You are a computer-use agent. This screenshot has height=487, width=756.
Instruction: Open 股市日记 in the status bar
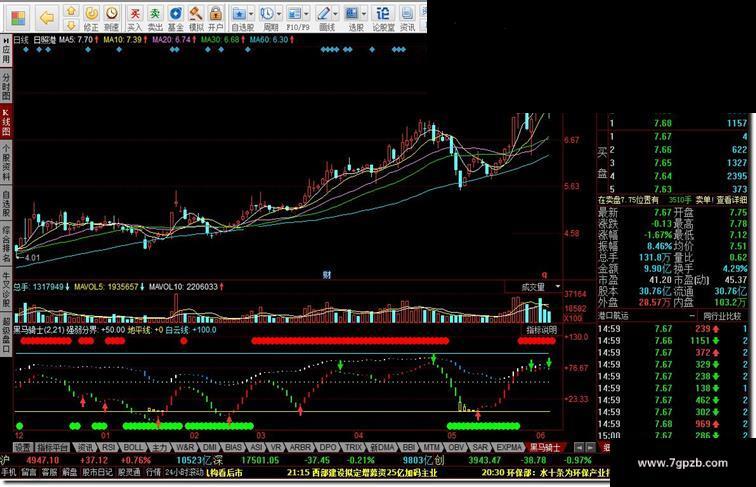97,473
